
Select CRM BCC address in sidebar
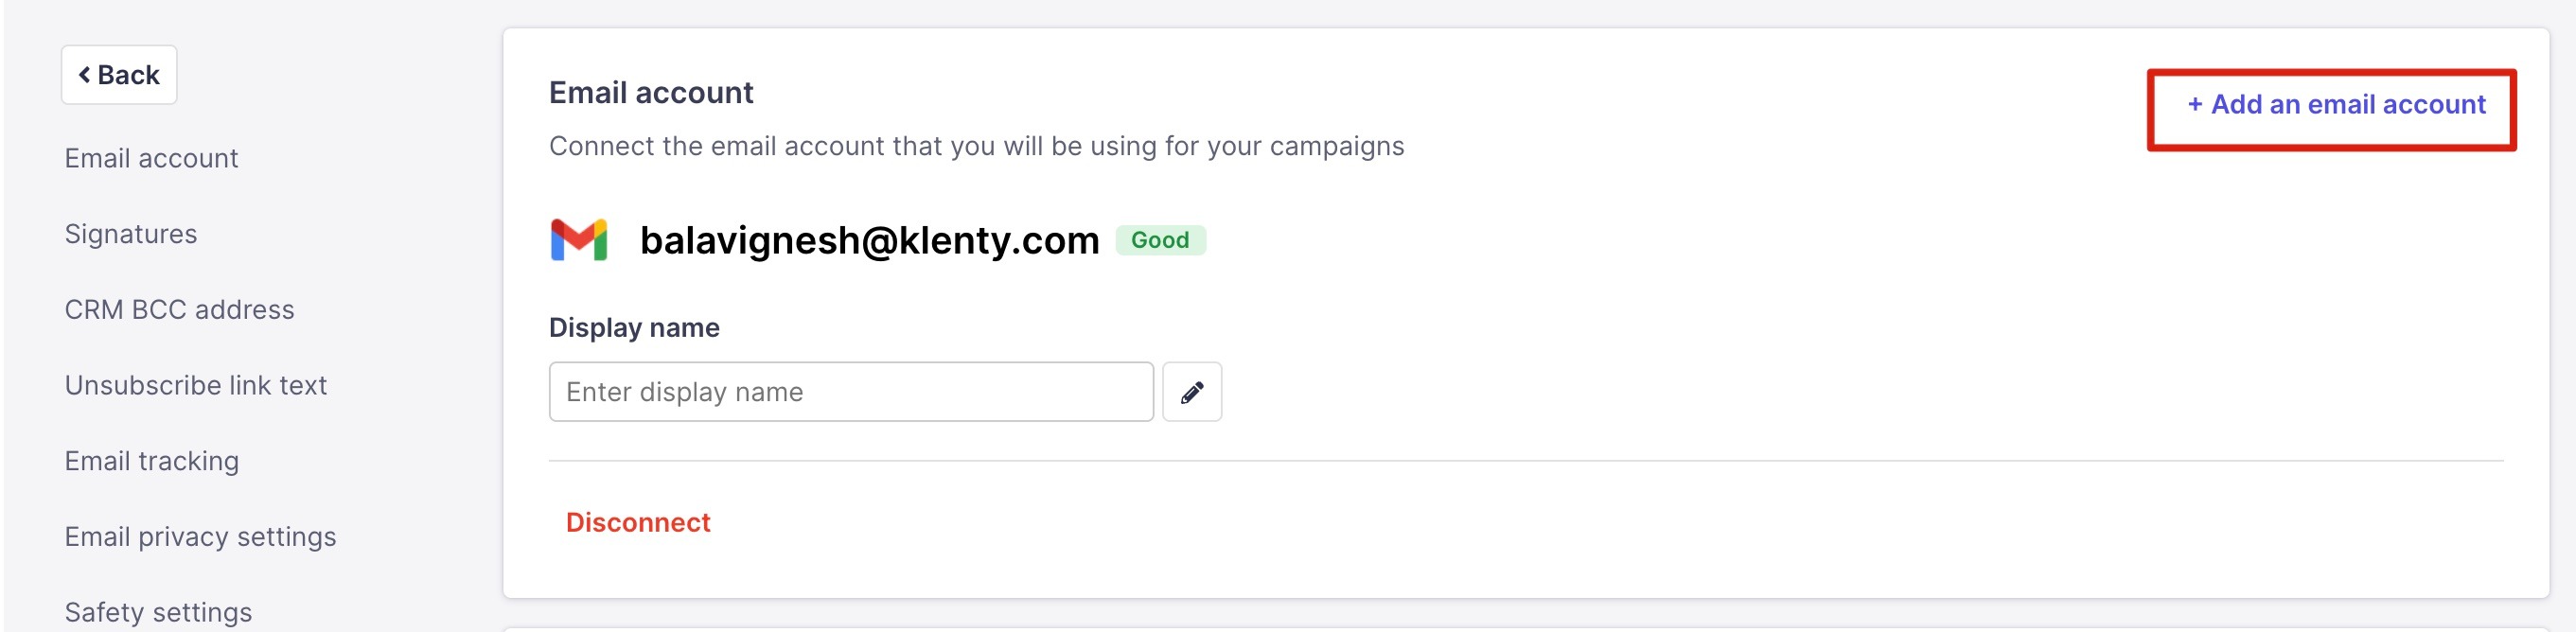tap(179, 310)
